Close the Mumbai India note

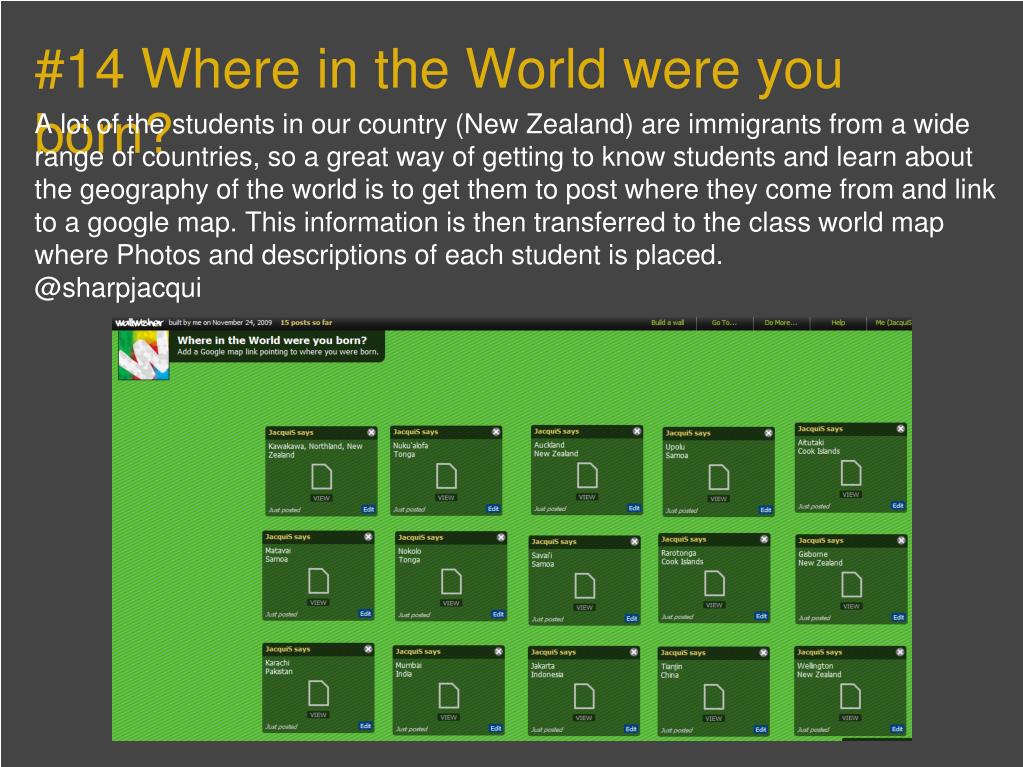(x=498, y=652)
